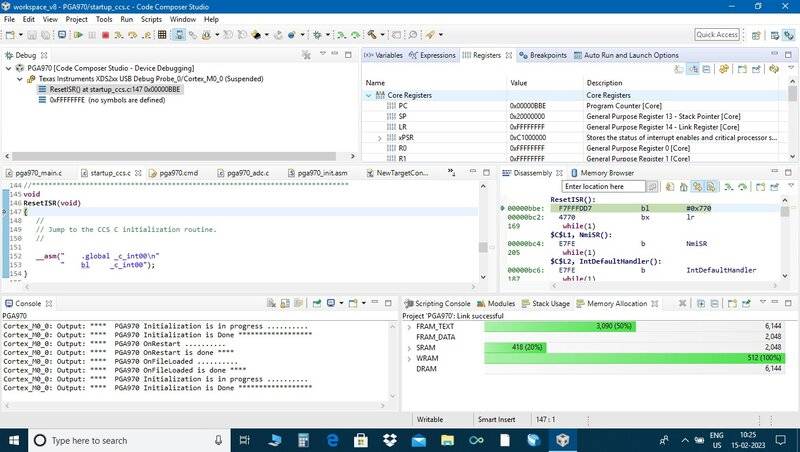Screen dimensions: 800x452
Task: Expand the SRAM memory region
Action: click(409, 348)
